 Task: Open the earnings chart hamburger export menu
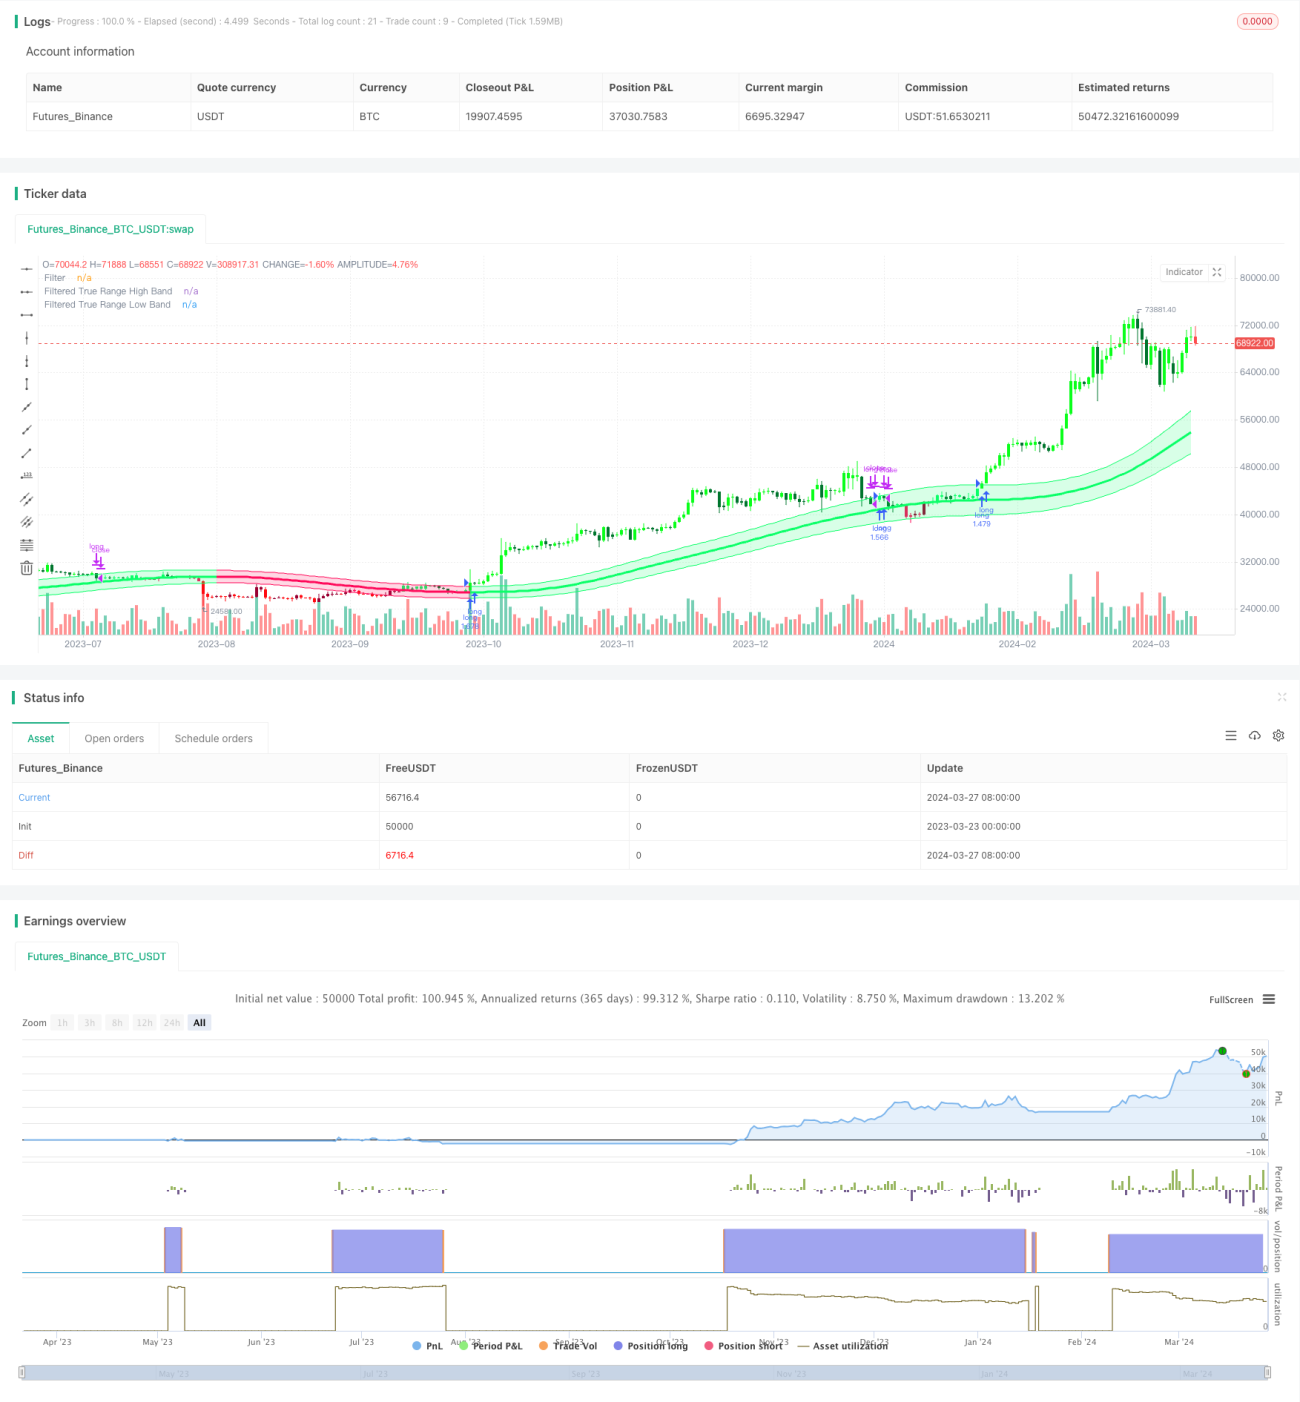[1269, 999]
